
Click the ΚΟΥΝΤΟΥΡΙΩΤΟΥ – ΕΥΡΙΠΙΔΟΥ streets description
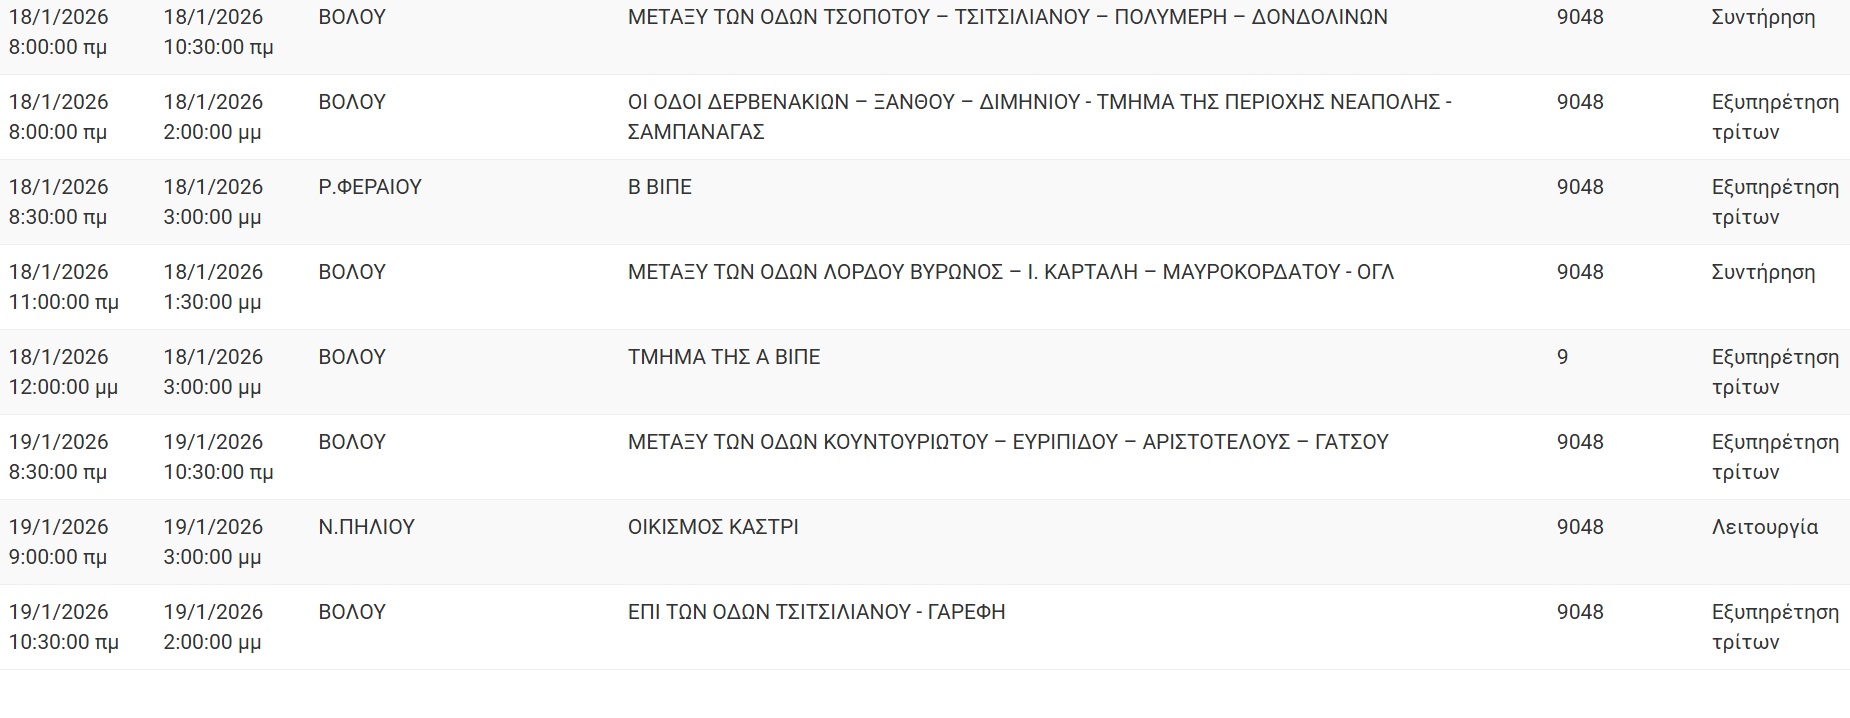pyautogui.click(x=1008, y=442)
